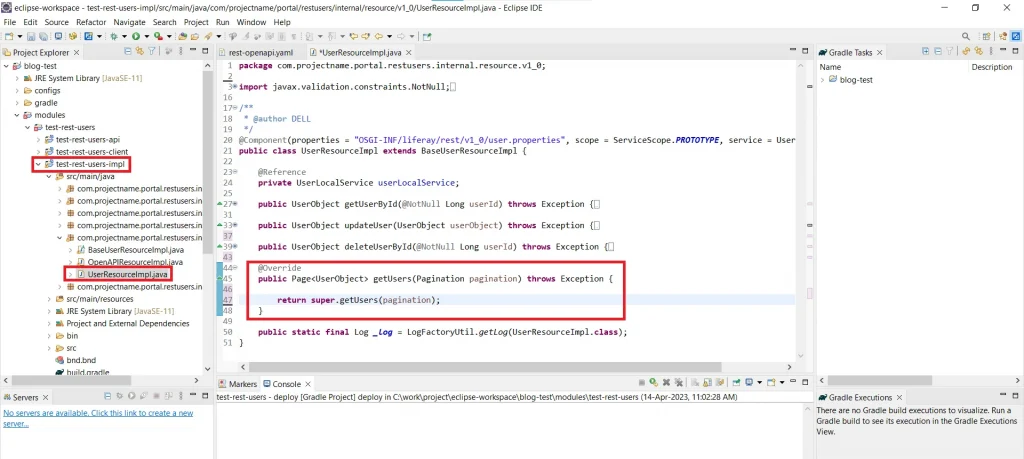Toggle Link to Selection in Gradle Tasks view

[x=978, y=52]
